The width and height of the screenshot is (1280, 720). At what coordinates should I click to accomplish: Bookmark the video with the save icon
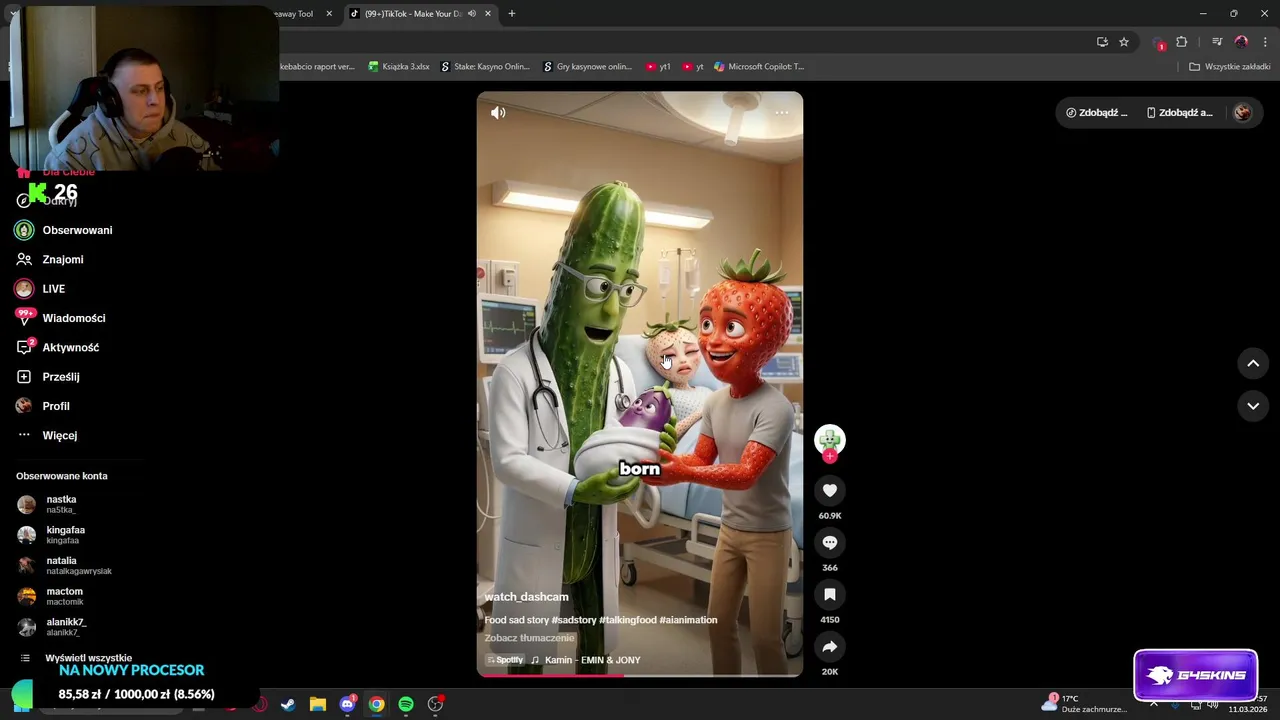(x=830, y=594)
